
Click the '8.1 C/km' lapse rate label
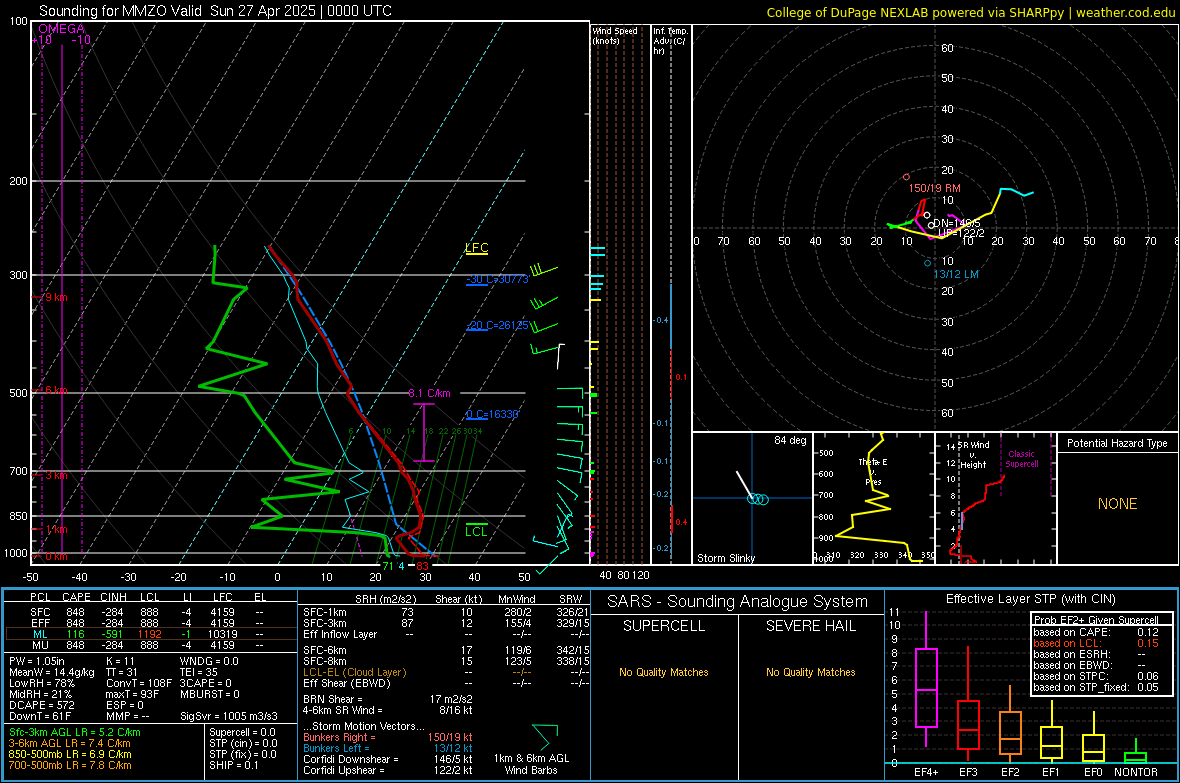[429, 393]
